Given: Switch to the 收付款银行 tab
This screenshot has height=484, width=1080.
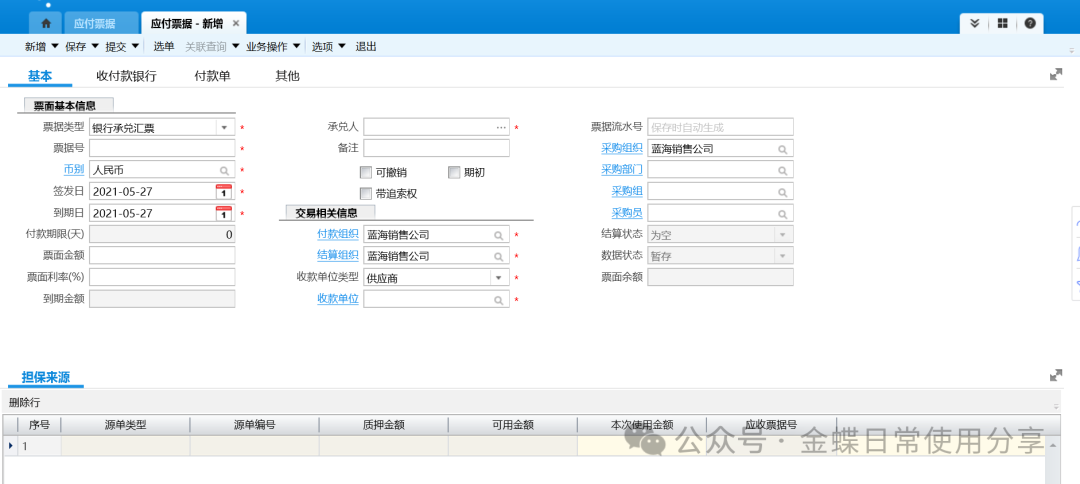Looking at the screenshot, I should click(x=126, y=75).
